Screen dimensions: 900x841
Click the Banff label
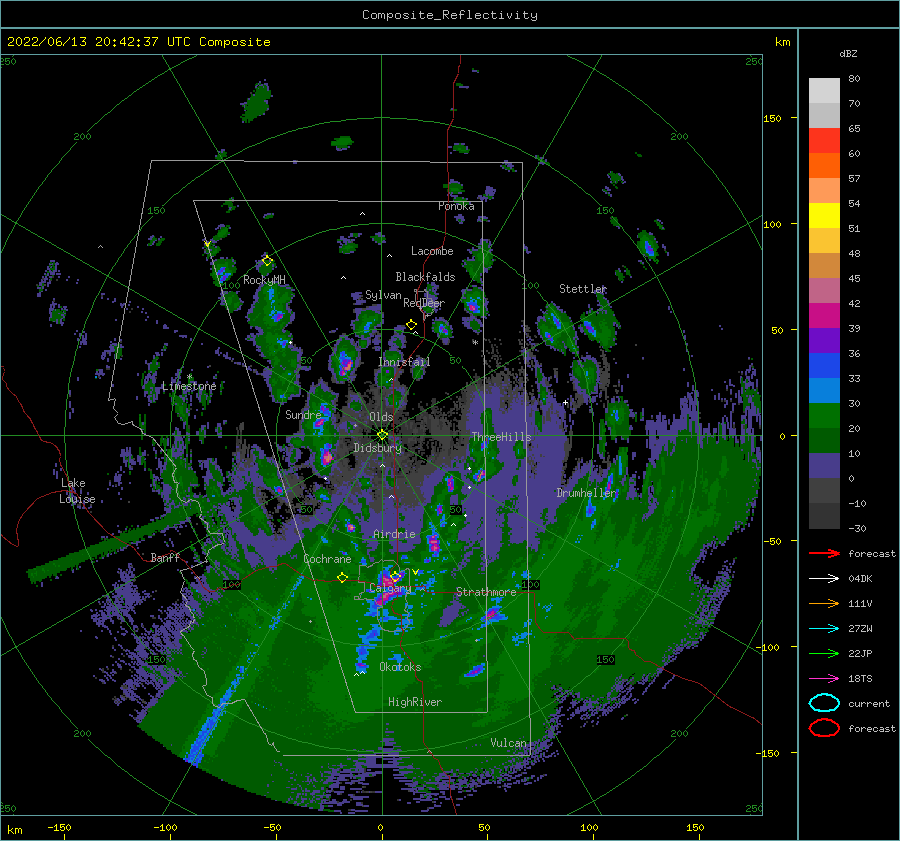(165, 557)
